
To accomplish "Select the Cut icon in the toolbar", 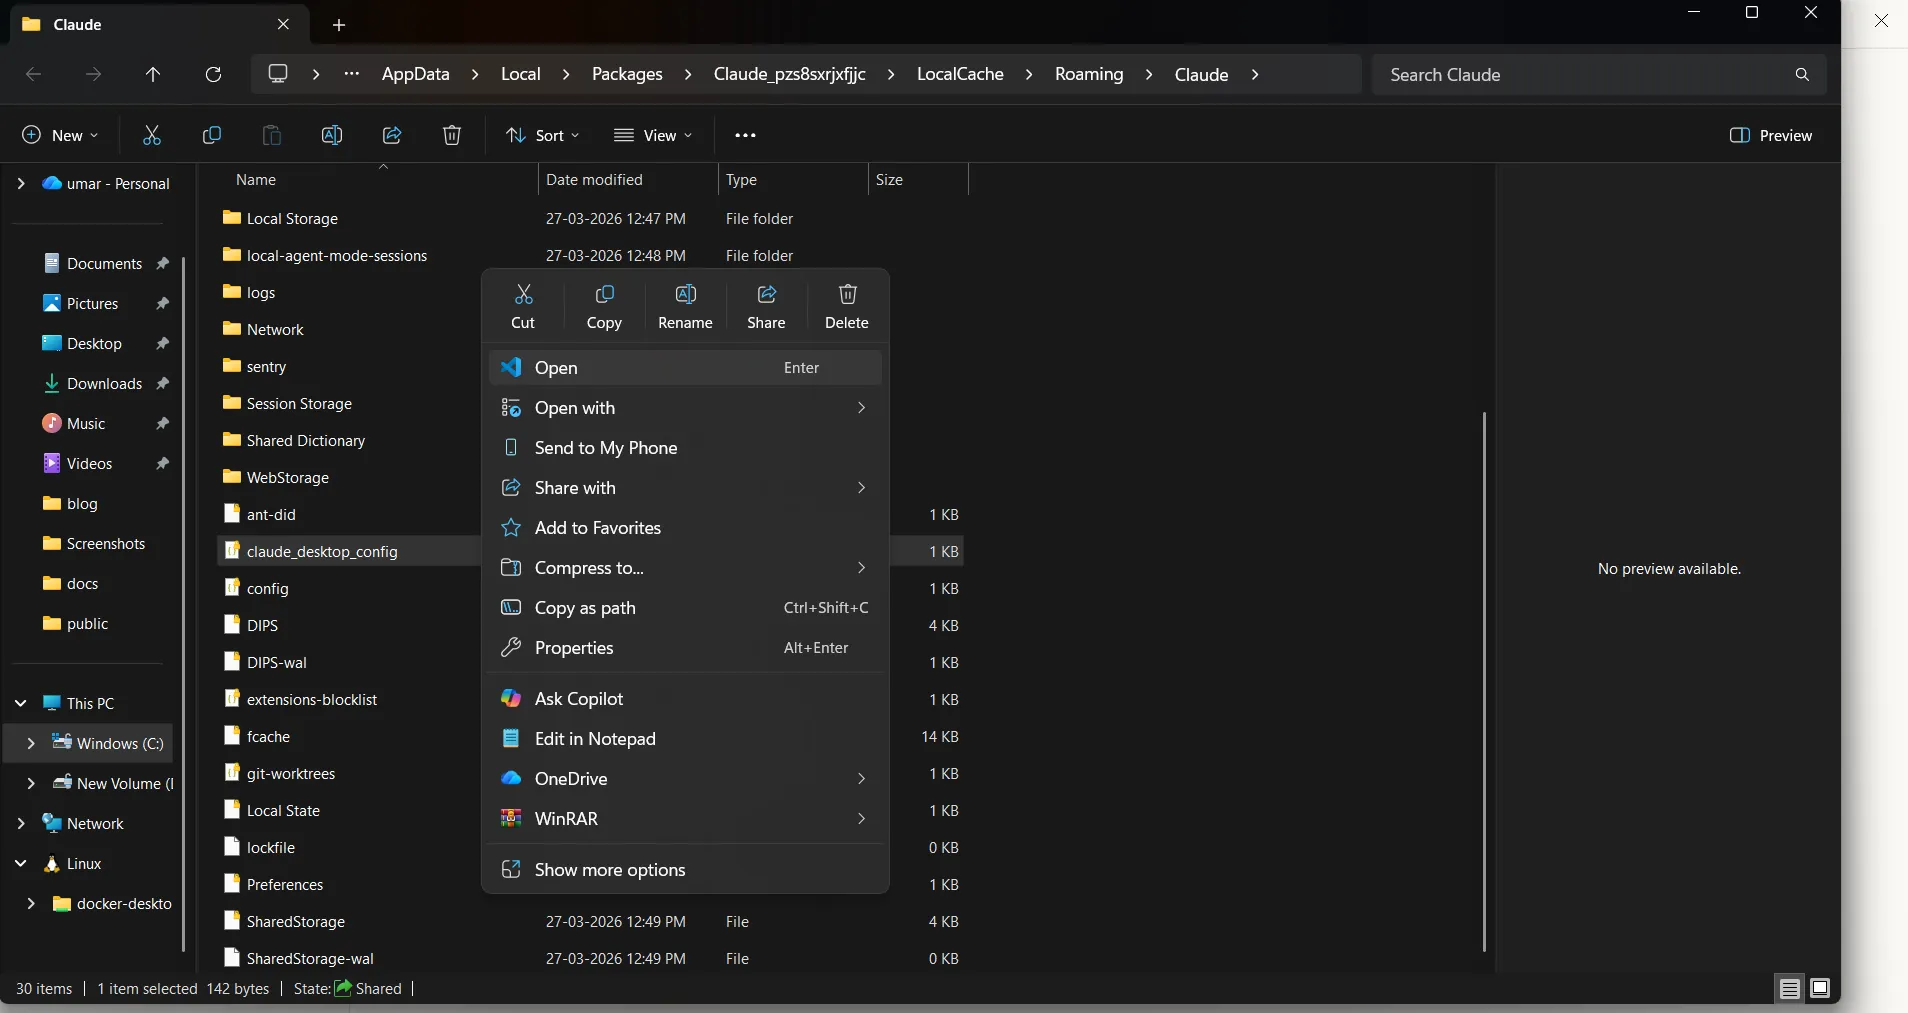I will click(x=151, y=135).
